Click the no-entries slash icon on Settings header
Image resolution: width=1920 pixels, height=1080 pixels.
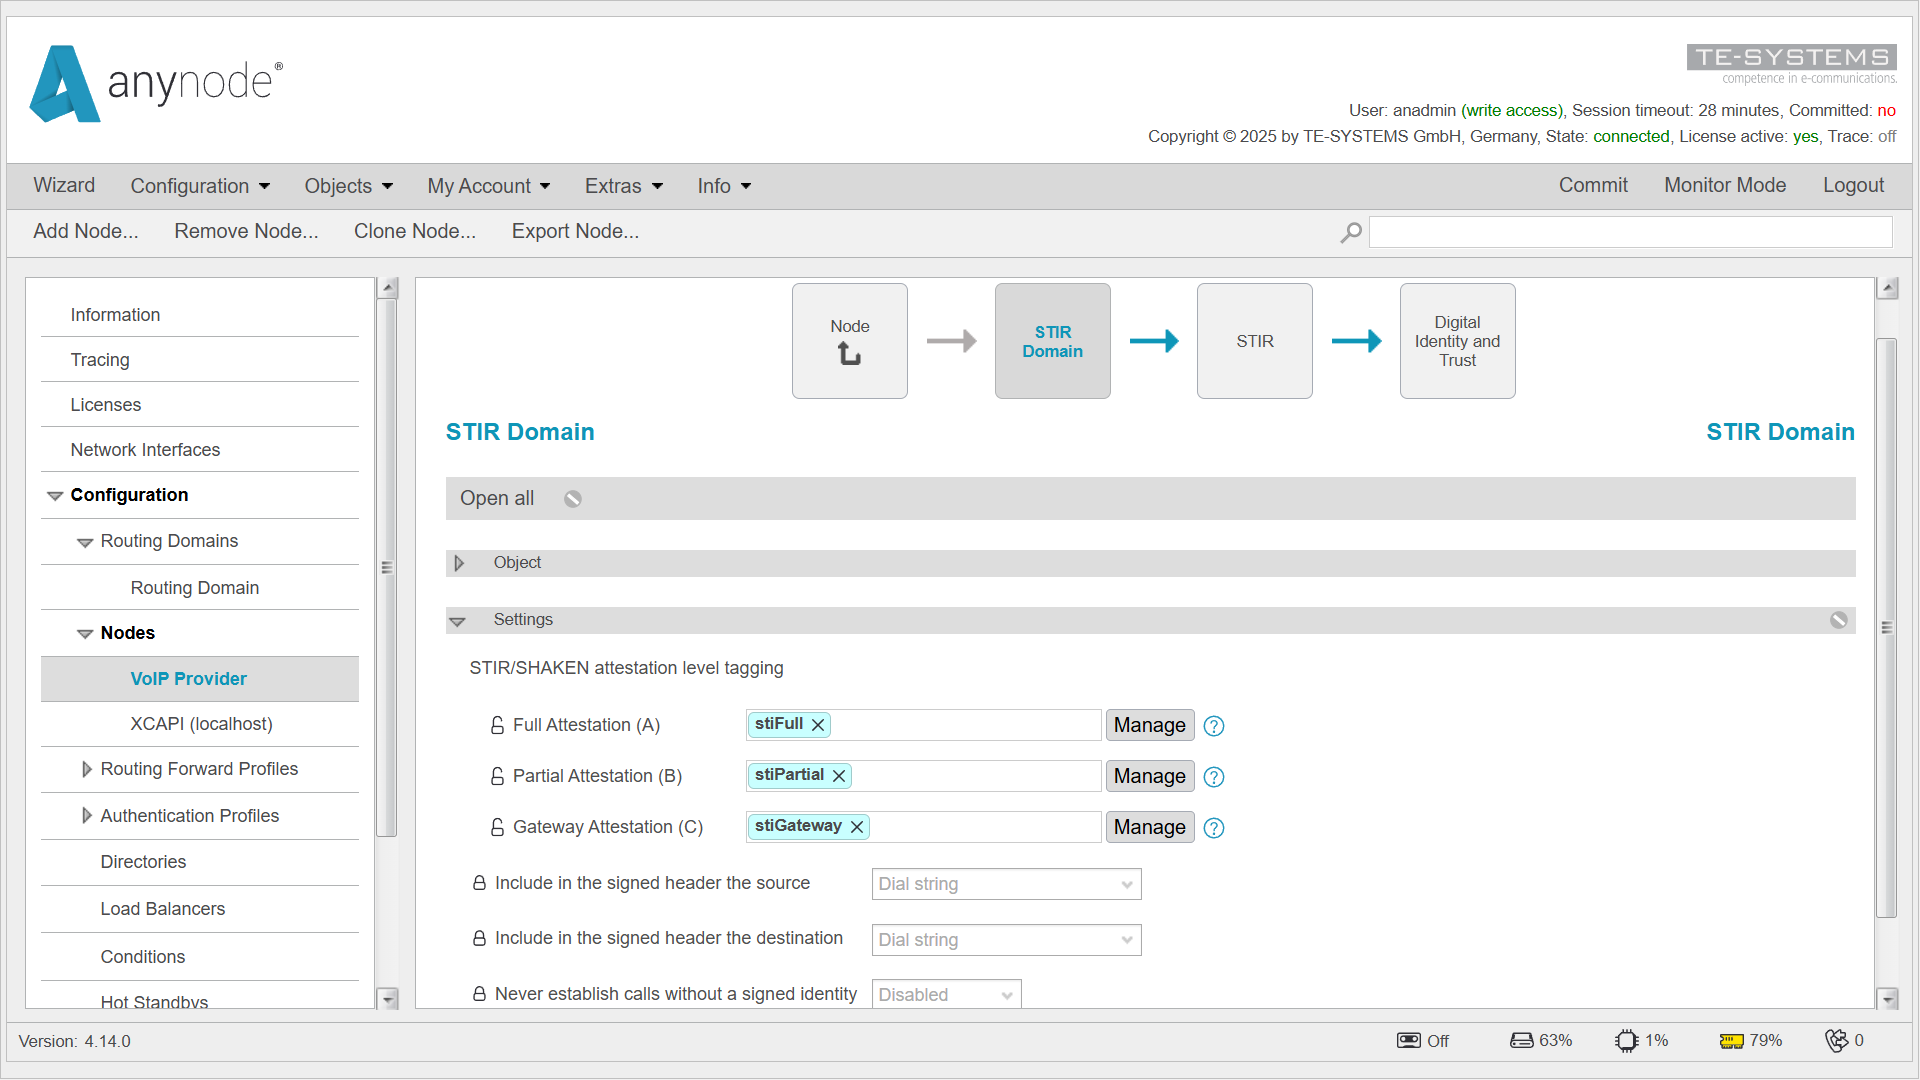(1838, 620)
